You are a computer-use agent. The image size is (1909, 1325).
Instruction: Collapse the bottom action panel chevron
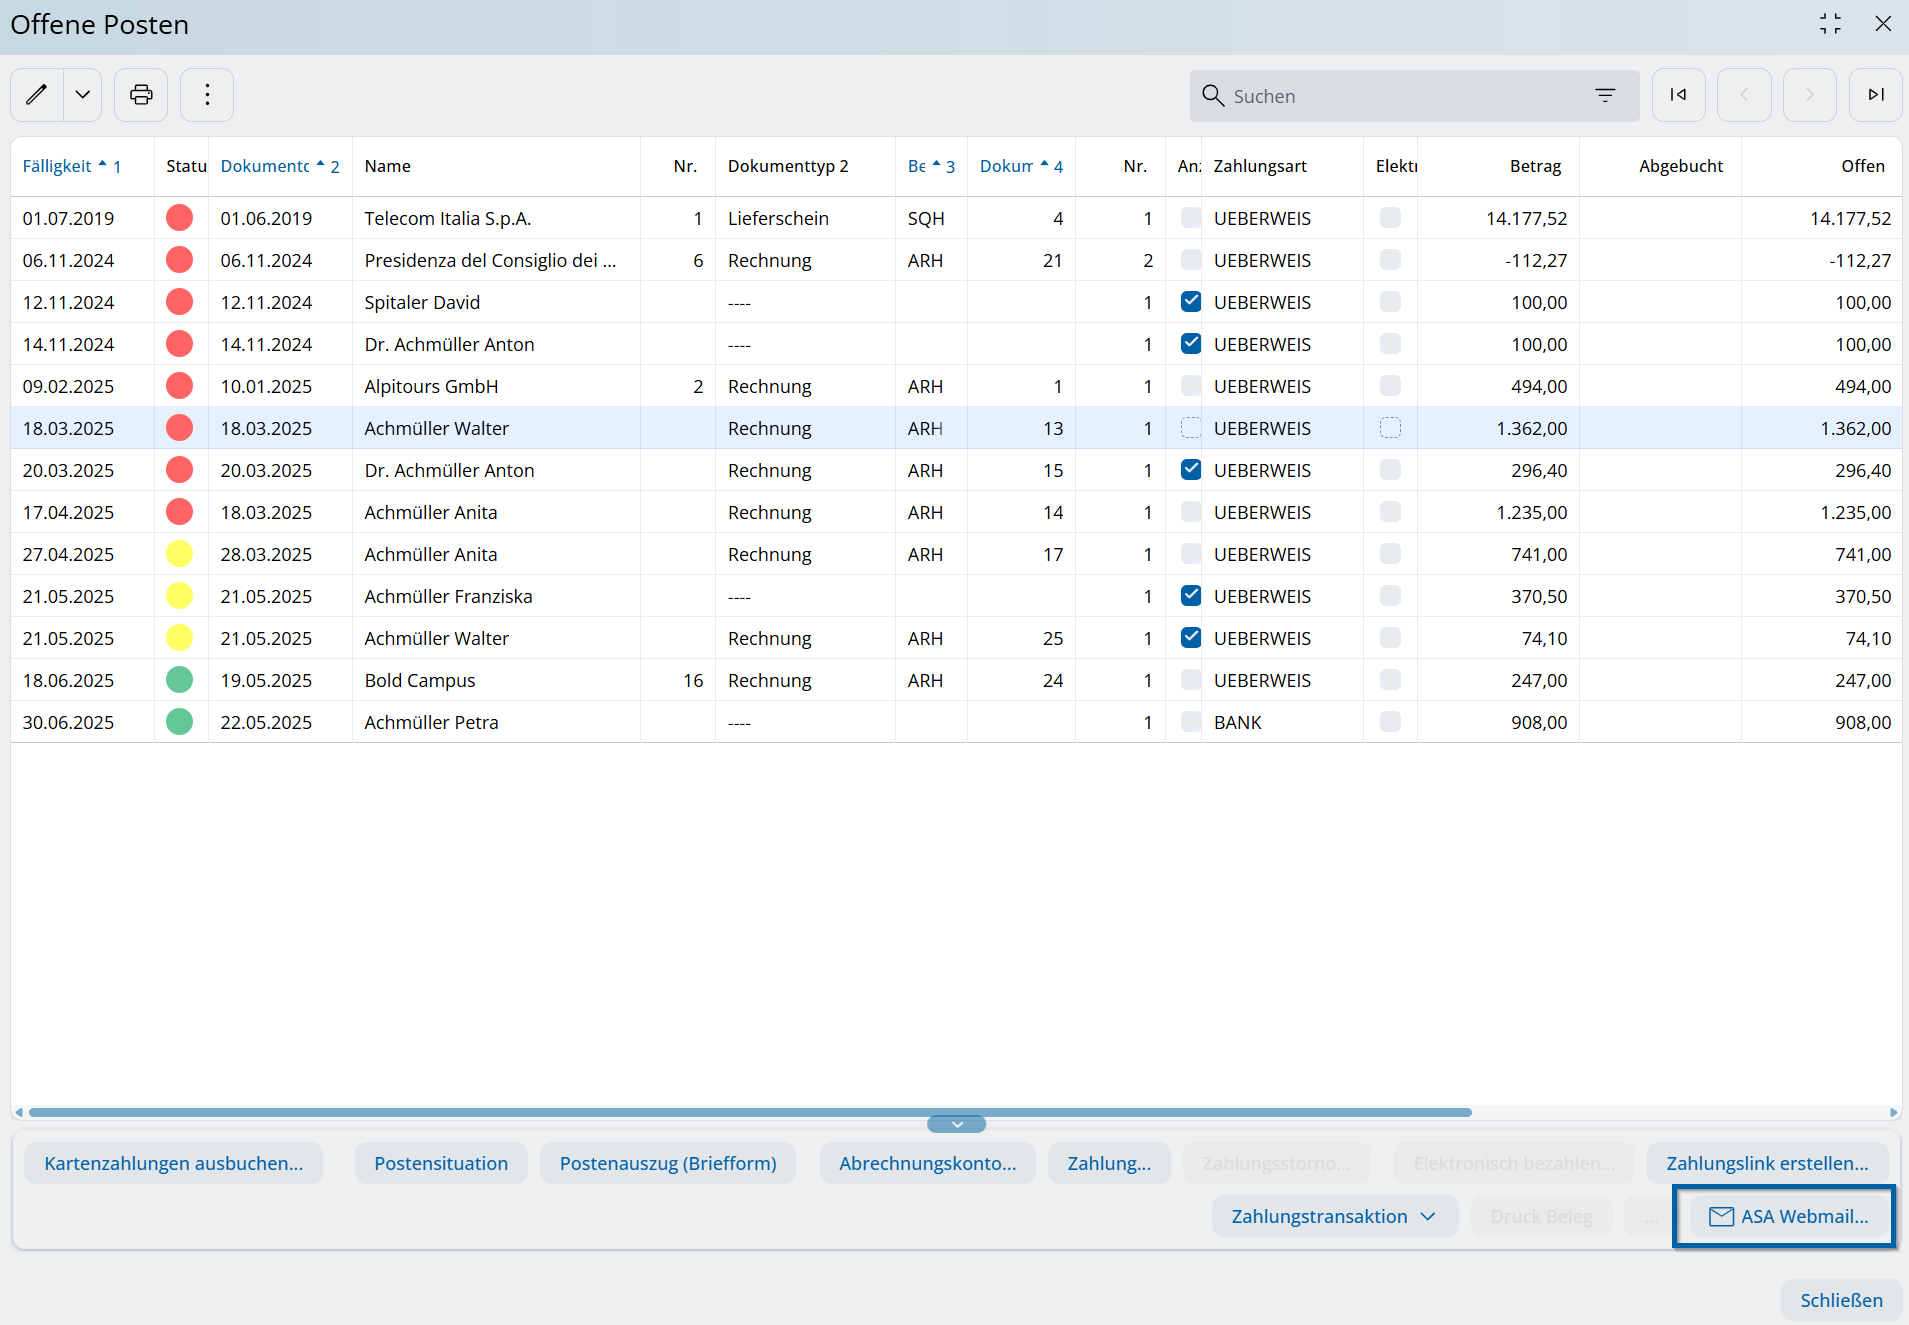pos(956,1124)
